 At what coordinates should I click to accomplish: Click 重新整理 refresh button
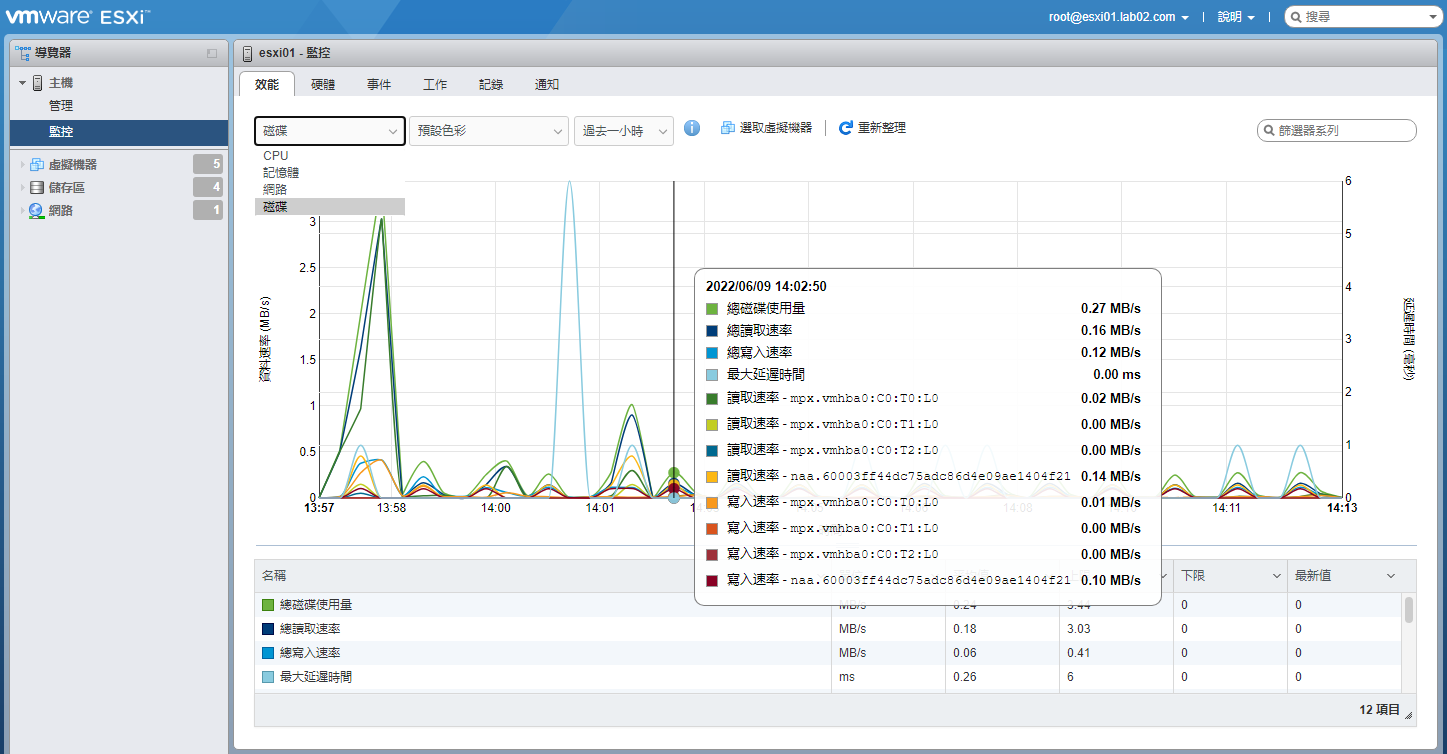point(872,128)
